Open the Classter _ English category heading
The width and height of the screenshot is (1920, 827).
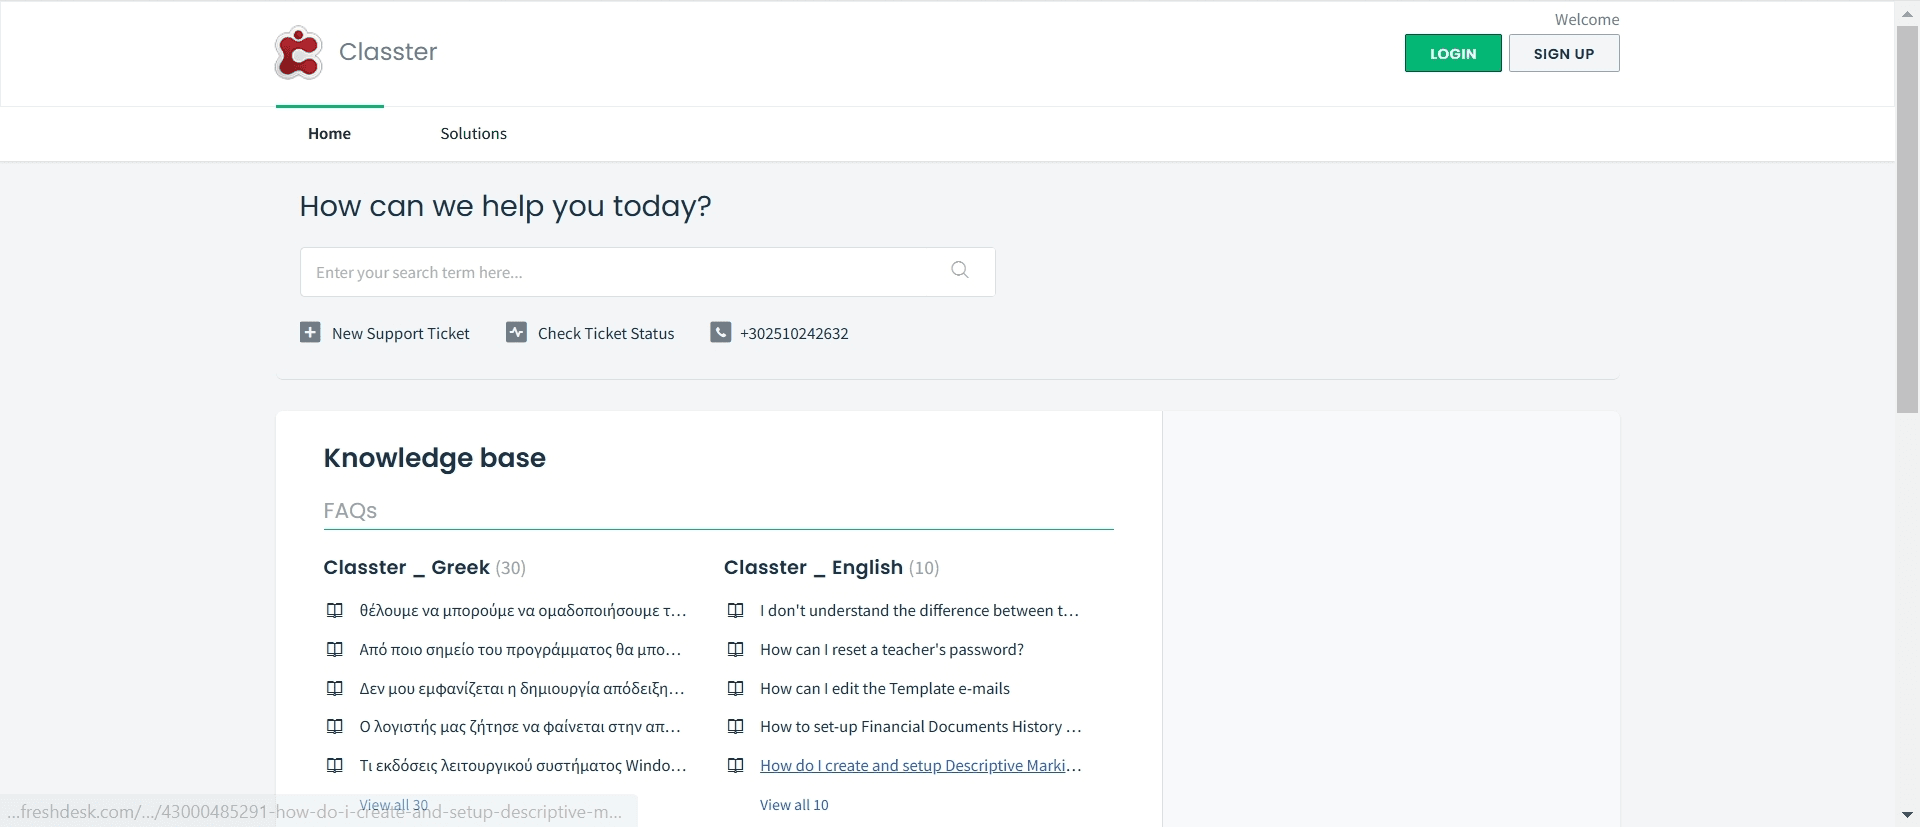(x=813, y=567)
